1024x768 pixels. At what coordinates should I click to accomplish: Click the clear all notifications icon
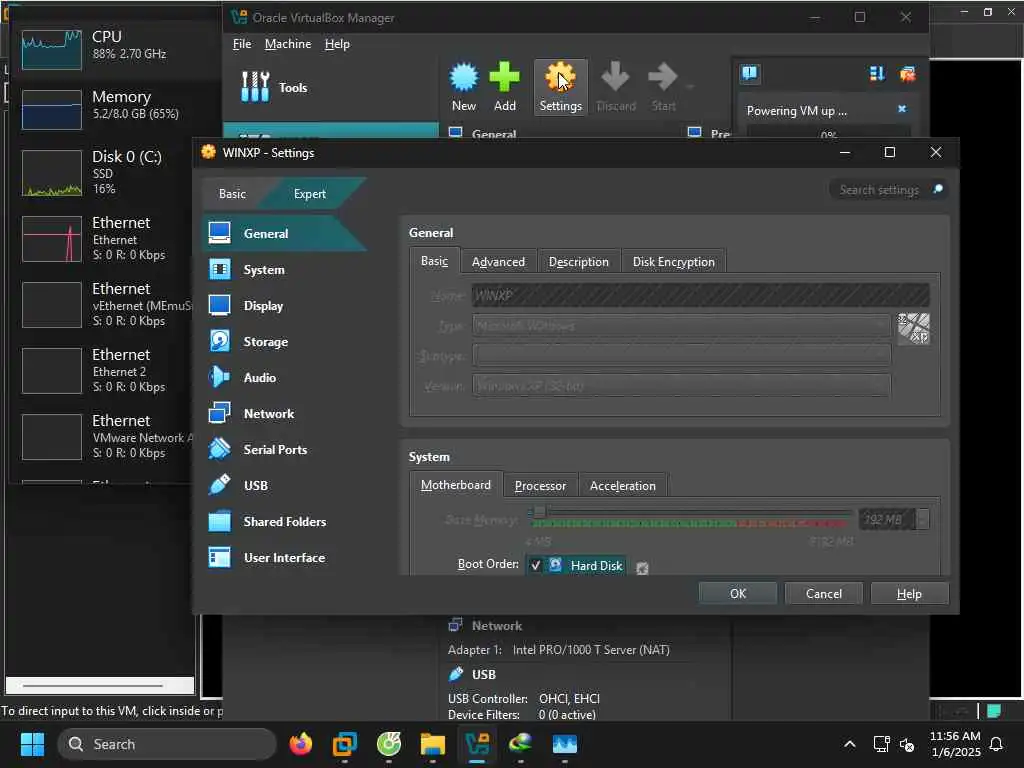(x=907, y=74)
